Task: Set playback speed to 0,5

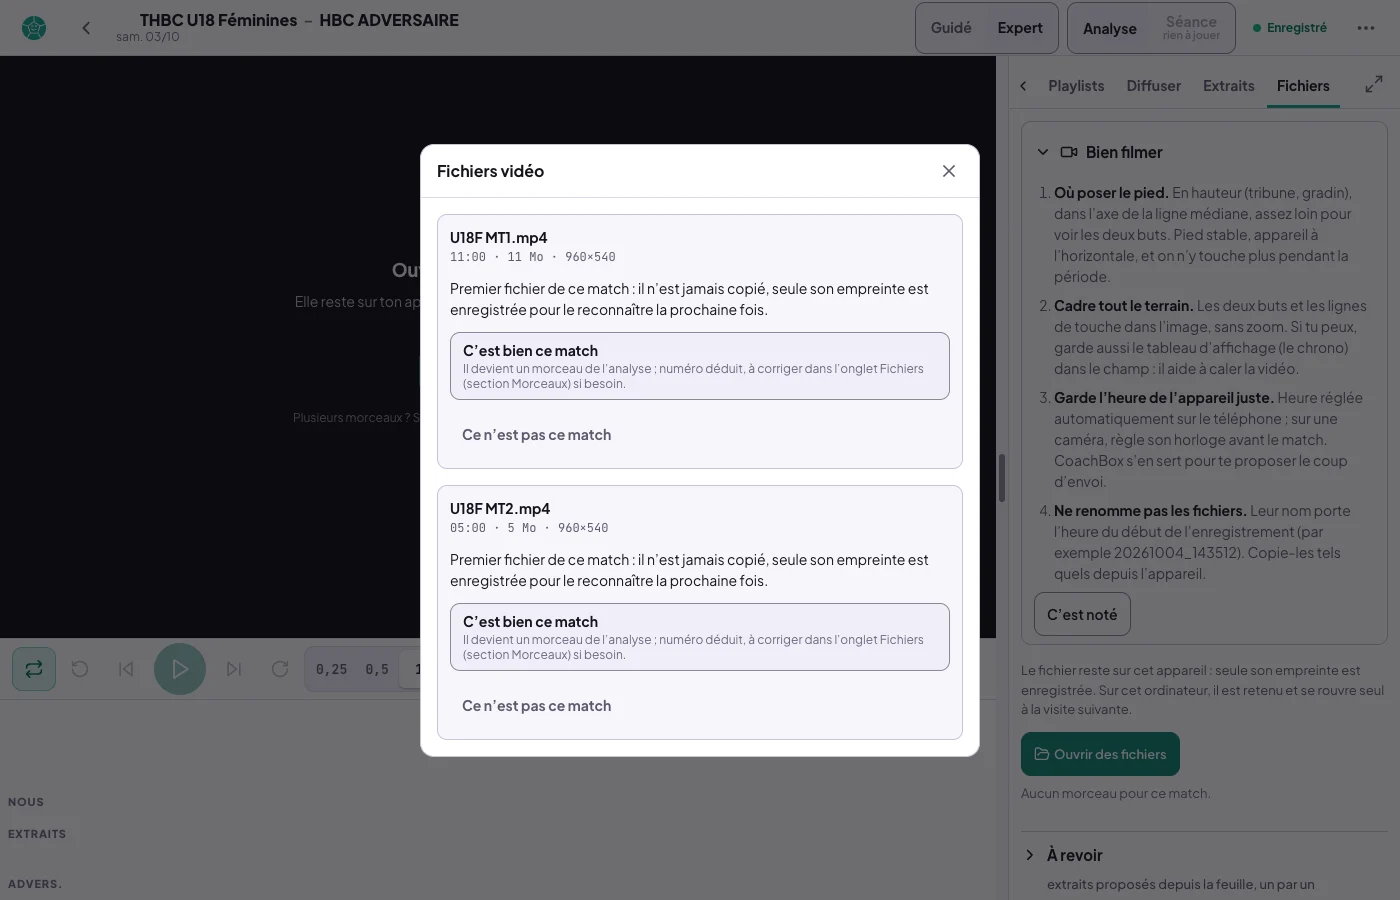Action: pyautogui.click(x=377, y=669)
